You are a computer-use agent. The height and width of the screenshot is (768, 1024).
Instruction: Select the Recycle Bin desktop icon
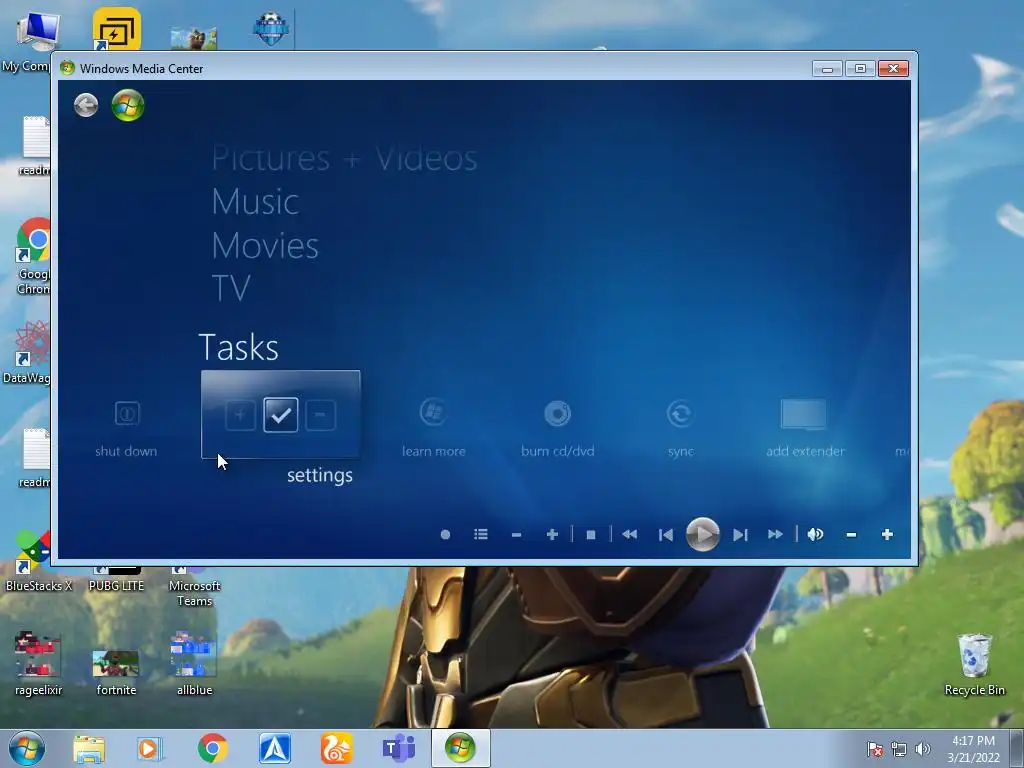(x=974, y=665)
